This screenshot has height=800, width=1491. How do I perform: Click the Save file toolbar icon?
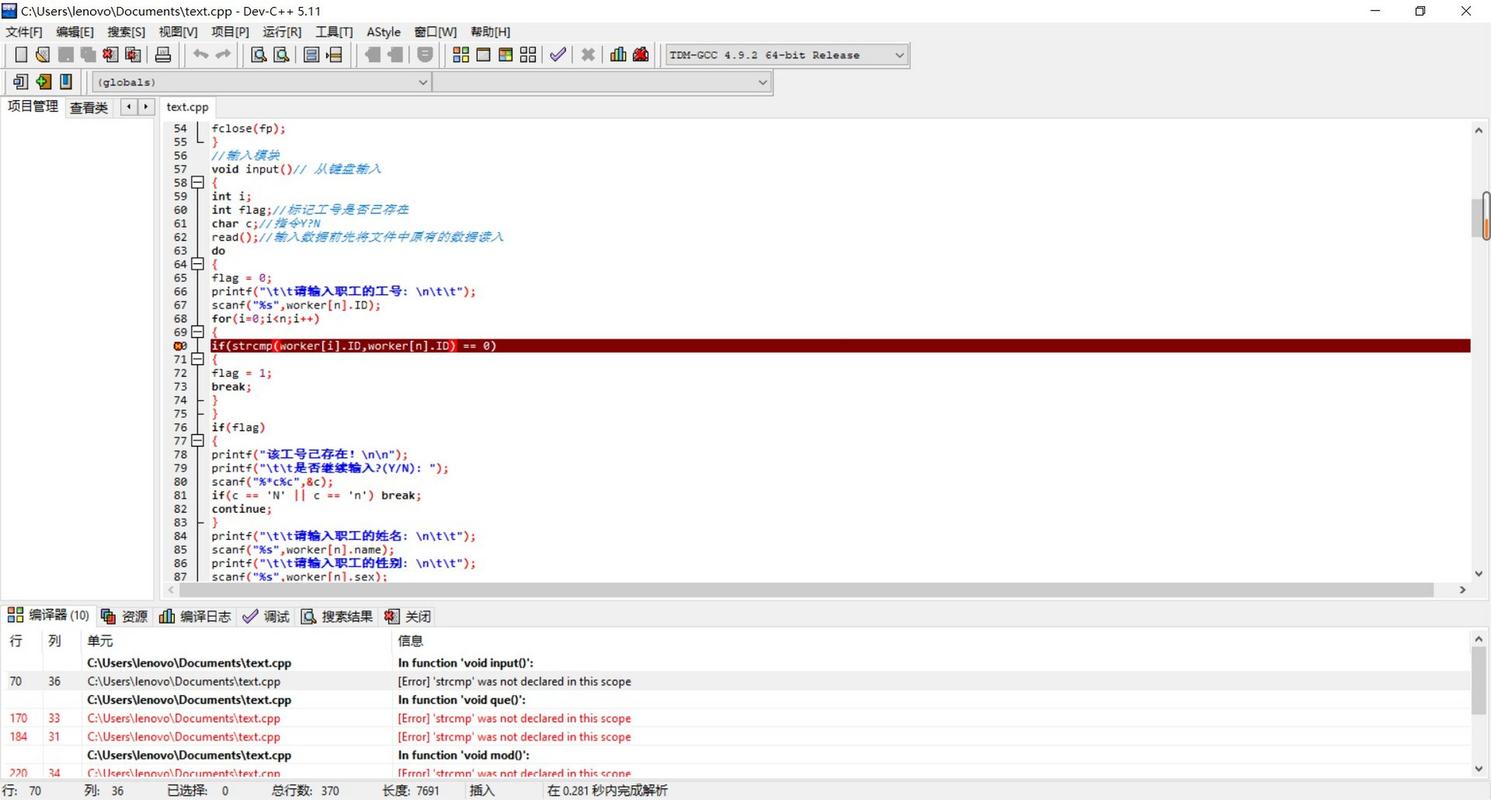[66, 55]
